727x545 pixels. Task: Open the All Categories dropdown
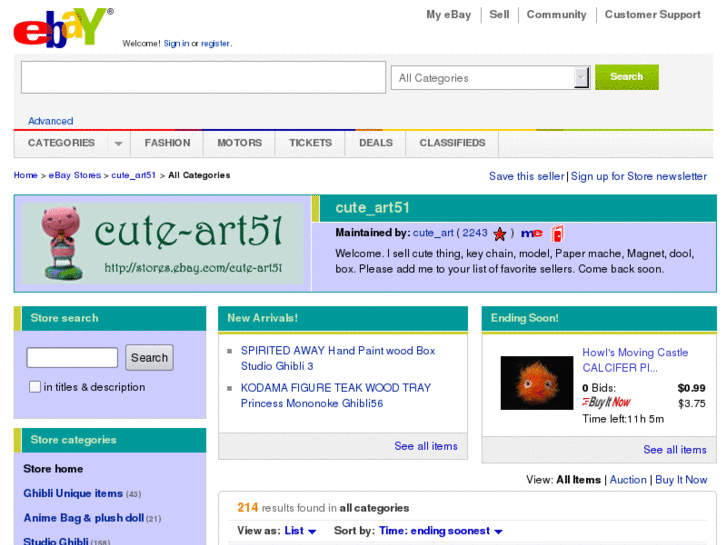click(x=491, y=78)
